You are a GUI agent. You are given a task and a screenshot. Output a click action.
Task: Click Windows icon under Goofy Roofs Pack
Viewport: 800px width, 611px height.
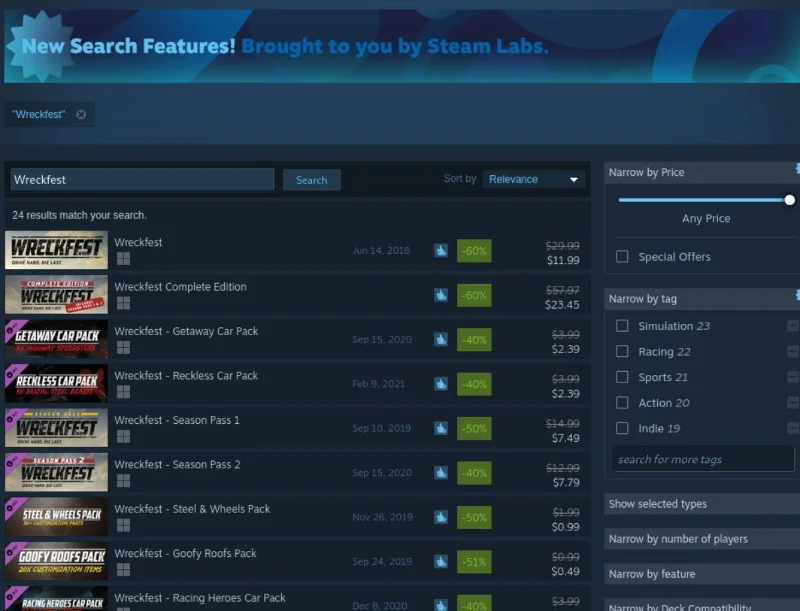[x=123, y=569]
